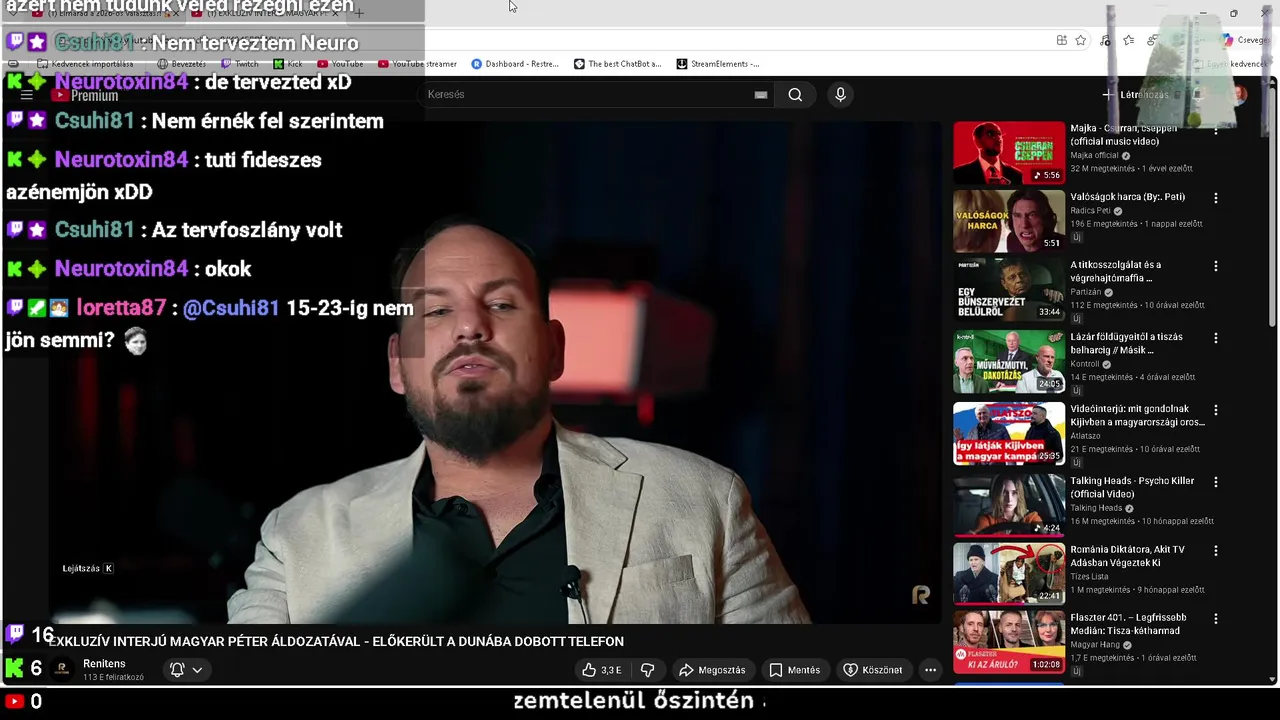Dislike the video with thumbs-down icon
1280x720 pixels.
click(647, 670)
